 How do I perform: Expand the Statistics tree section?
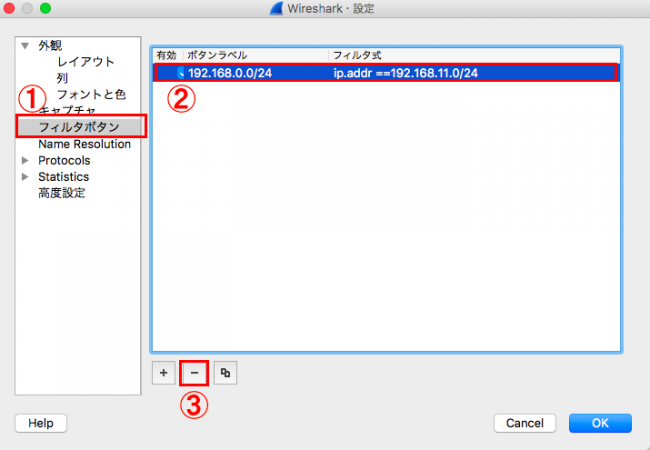(25, 177)
